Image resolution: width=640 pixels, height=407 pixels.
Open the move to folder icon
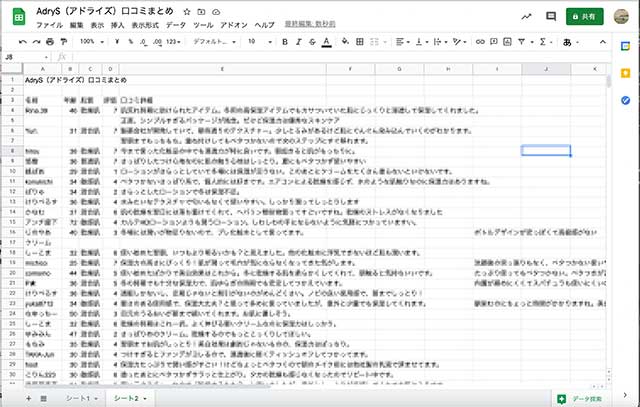[201, 12]
